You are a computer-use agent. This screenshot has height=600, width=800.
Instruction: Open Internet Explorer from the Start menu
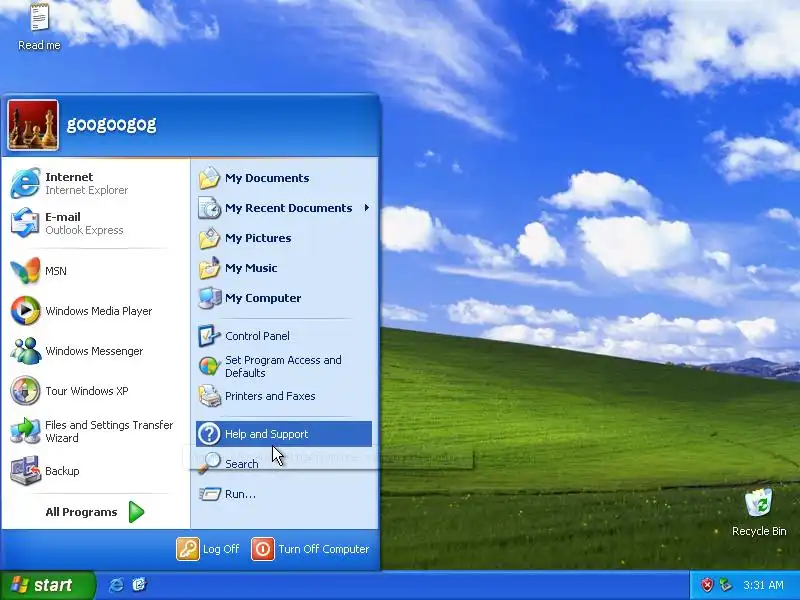click(95, 183)
